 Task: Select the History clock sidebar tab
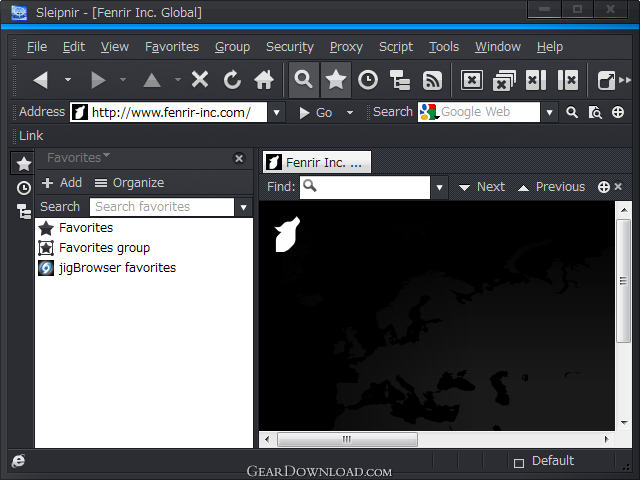coord(24,188)
